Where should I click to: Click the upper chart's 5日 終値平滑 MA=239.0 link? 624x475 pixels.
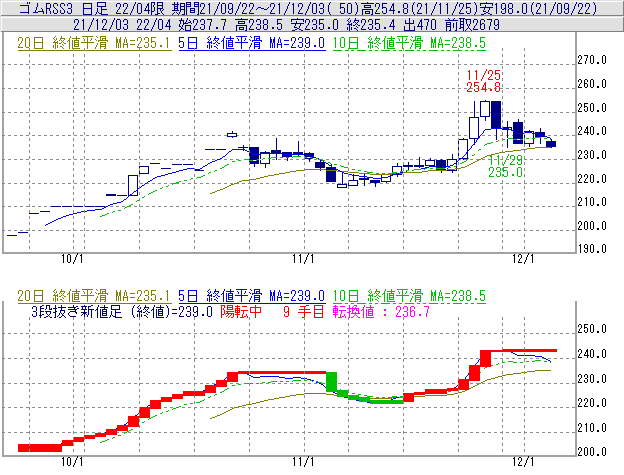click(252, 43)
